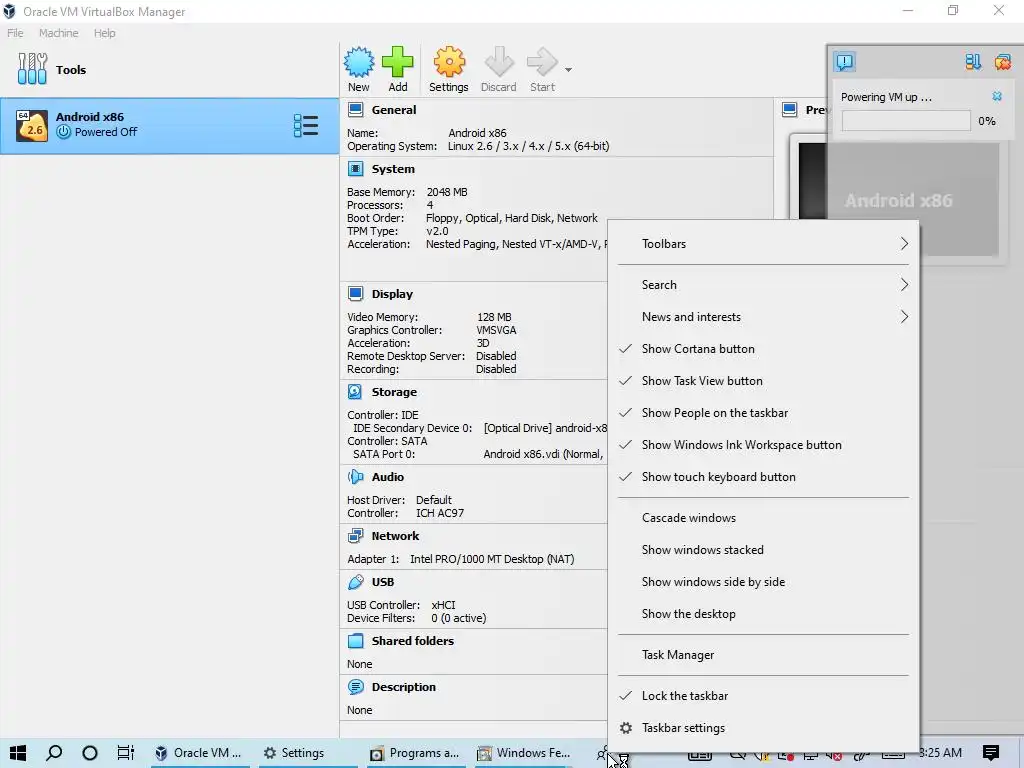Toggle Lock the taskbar option
The width and height of the screenshot is (1024, 768).
(x=763, y=696)
